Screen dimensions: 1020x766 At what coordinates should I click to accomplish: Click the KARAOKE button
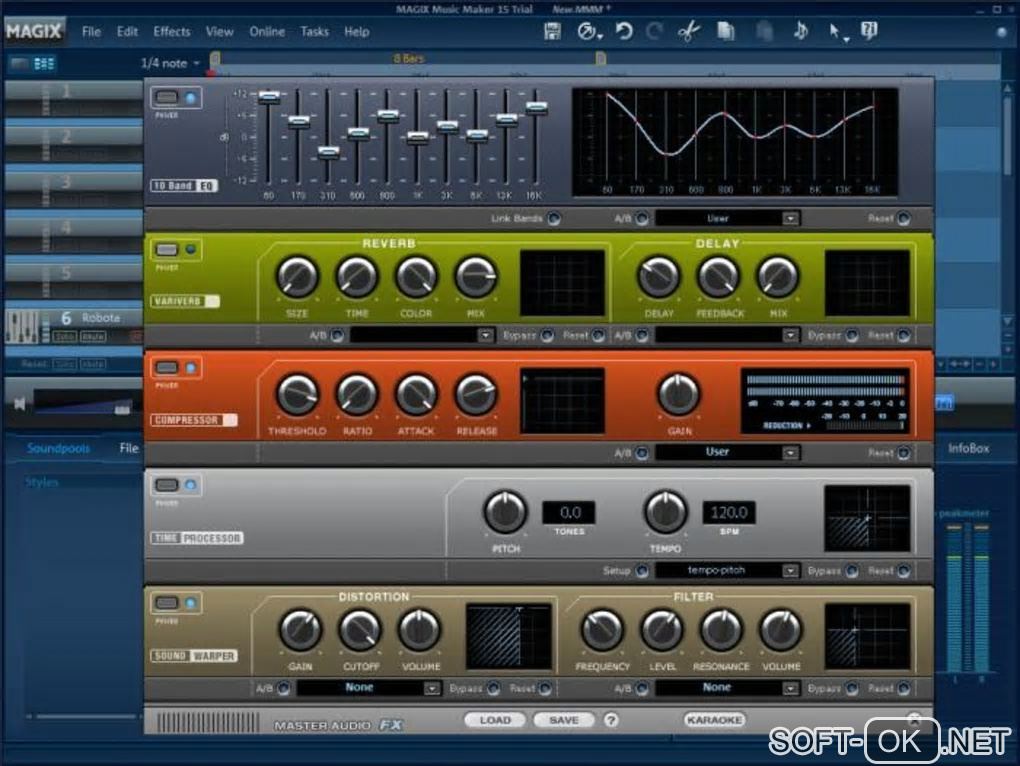pyautogui.click(x=714, y=720)
